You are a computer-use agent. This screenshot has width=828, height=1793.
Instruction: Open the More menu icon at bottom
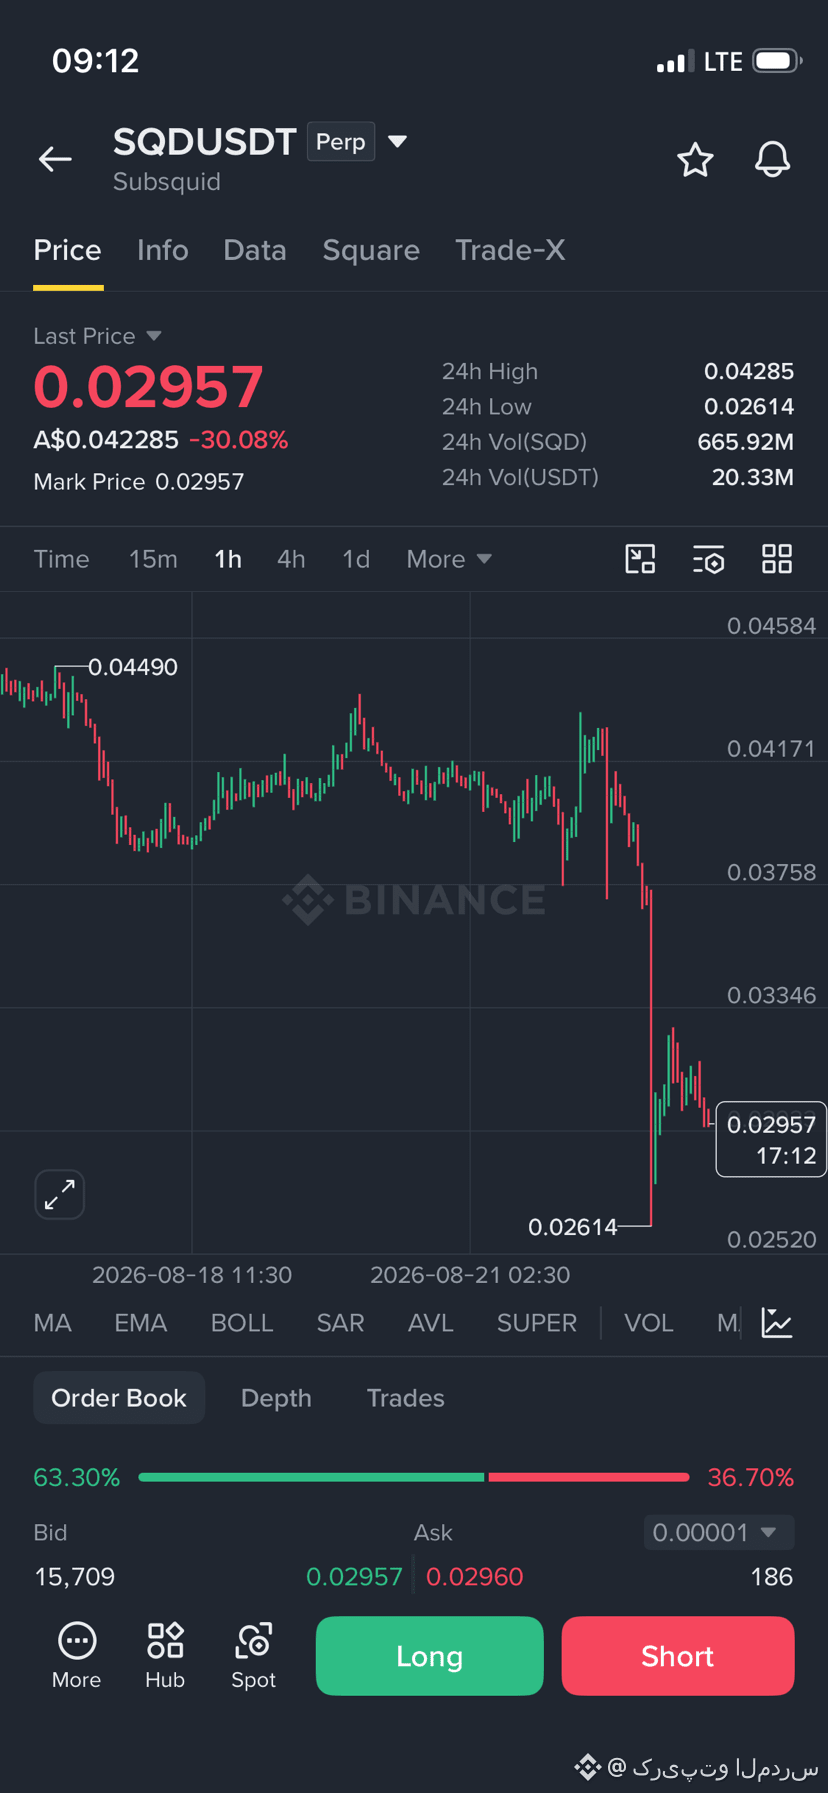point(77,1656)
